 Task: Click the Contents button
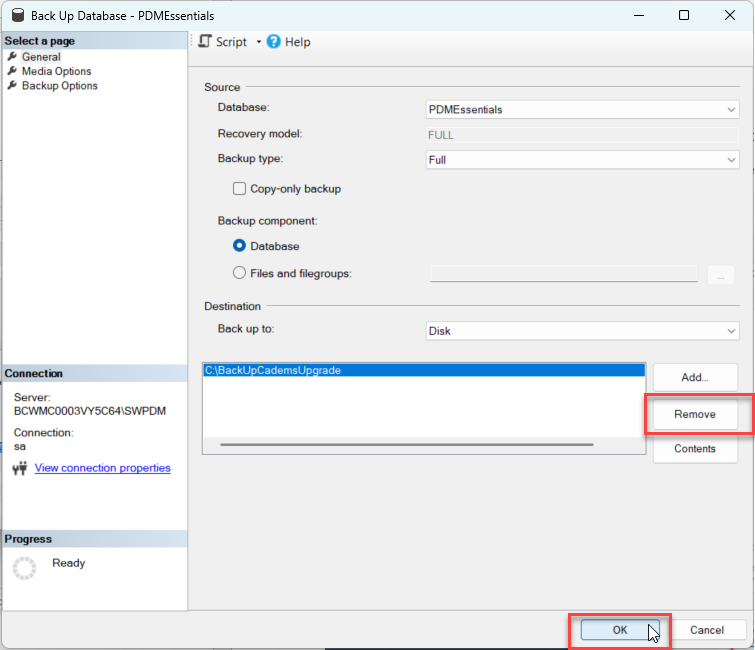pyautogui.click(x=695, y=449)
